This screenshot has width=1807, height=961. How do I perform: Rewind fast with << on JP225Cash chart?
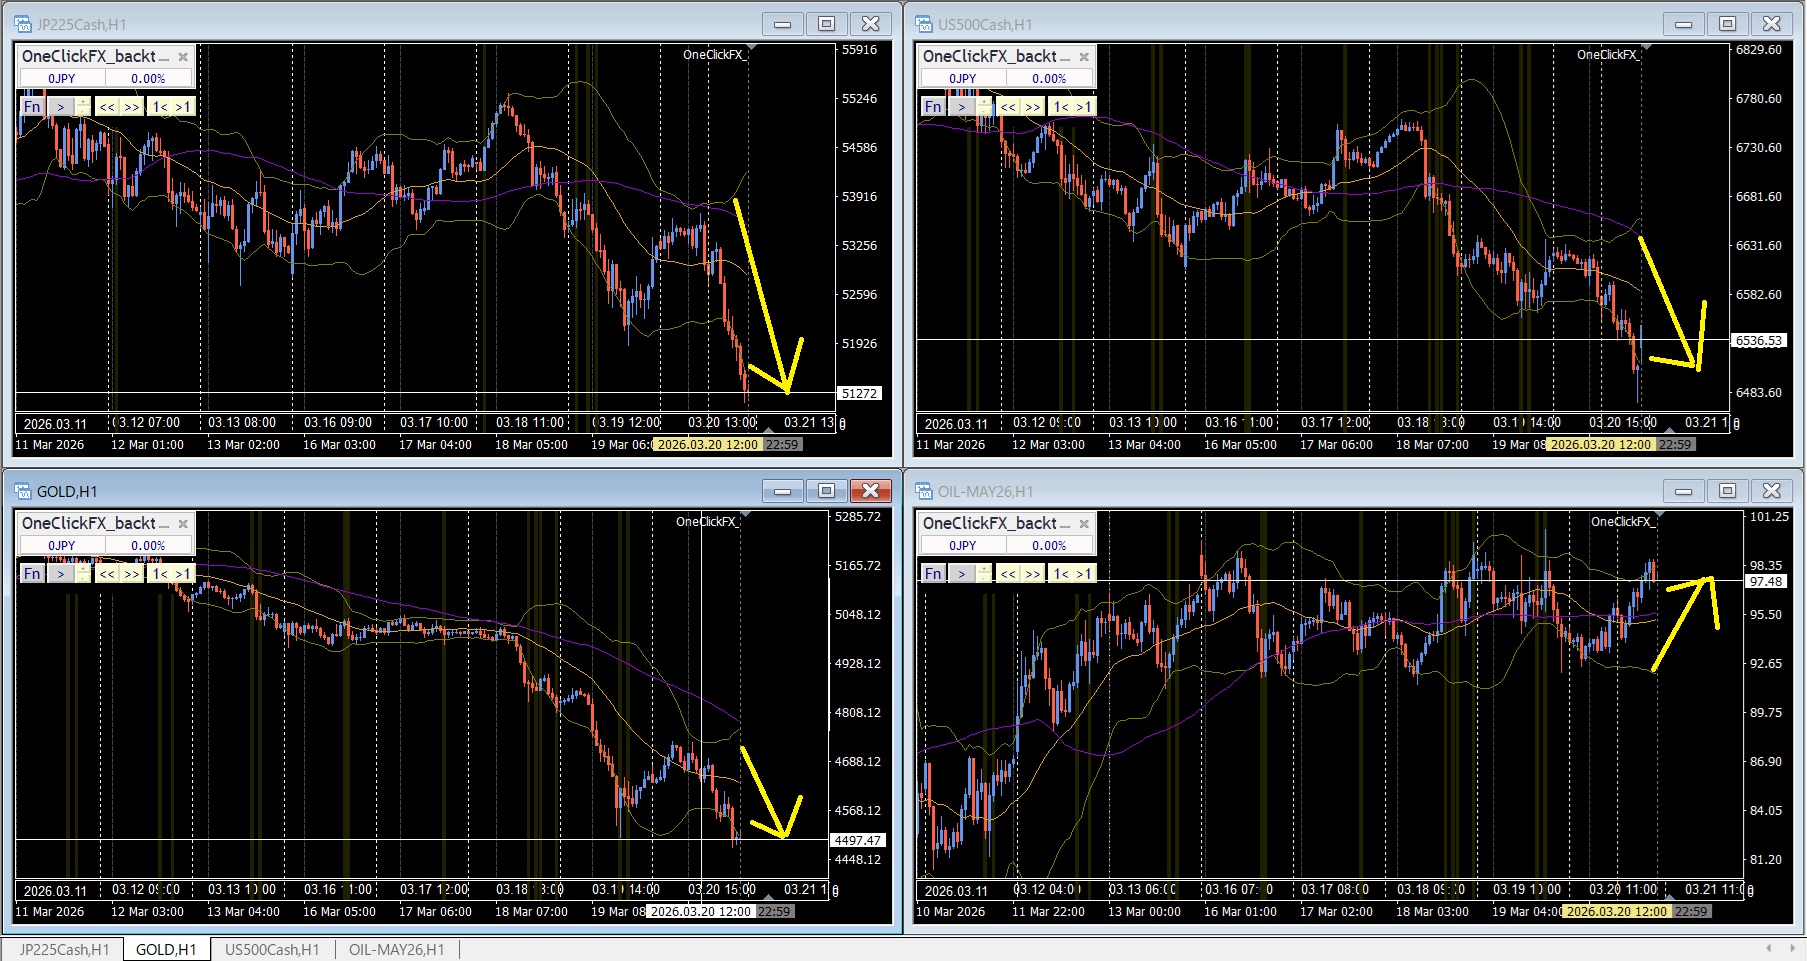coord(107,107)
